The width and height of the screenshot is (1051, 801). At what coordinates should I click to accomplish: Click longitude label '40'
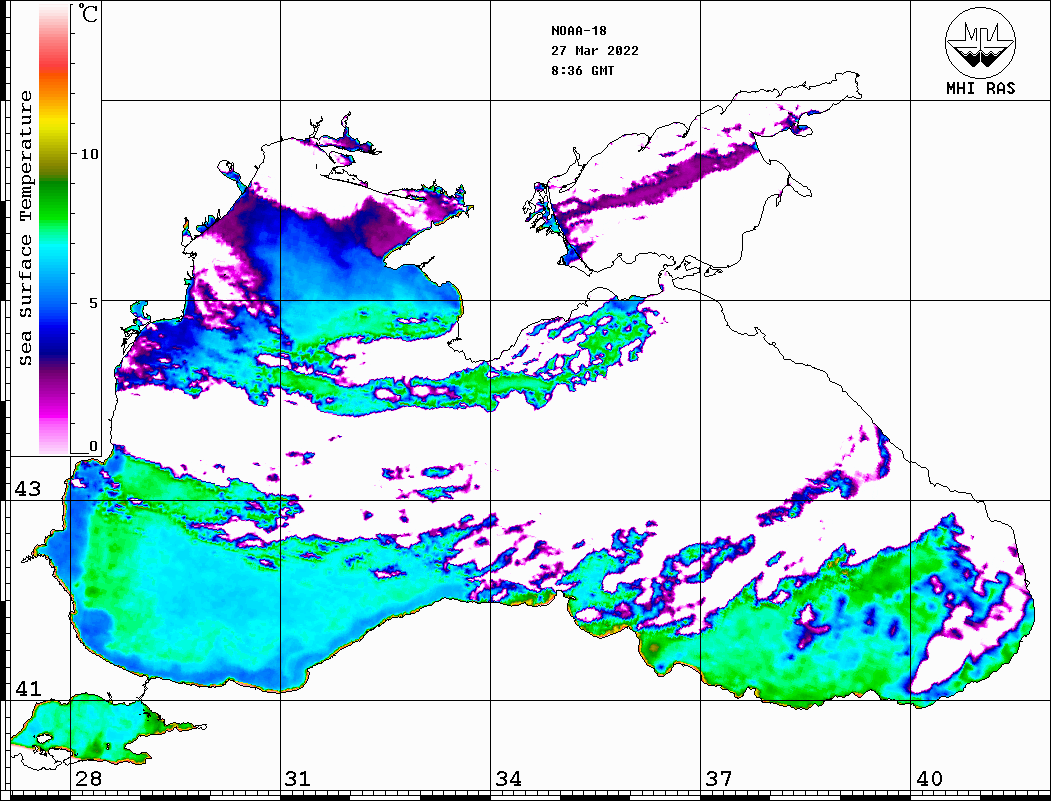(929, 779)
